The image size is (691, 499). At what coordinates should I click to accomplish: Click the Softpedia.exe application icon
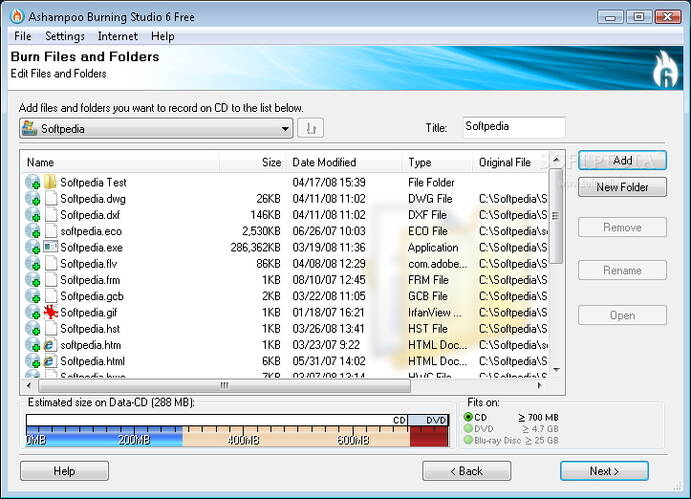[x=50, y=247]
